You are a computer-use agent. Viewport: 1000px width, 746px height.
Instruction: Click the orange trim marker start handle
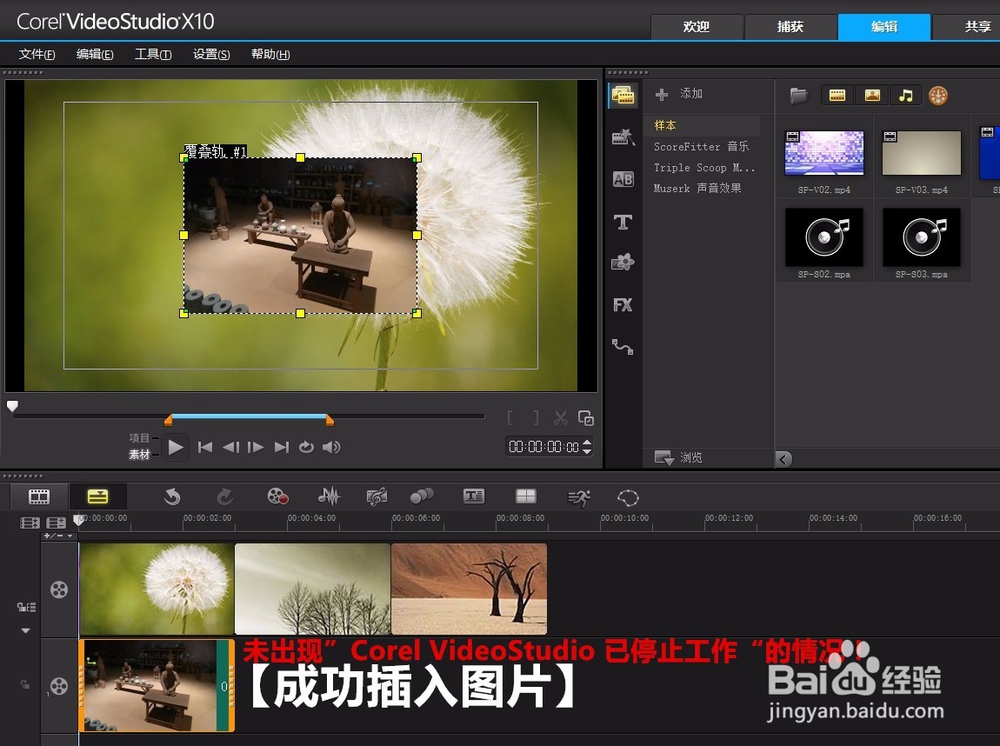pos(168,420)
